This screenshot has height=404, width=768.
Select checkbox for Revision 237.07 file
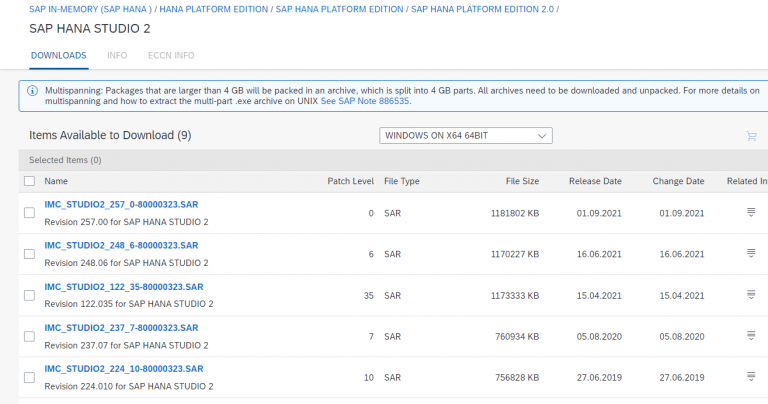29,336
